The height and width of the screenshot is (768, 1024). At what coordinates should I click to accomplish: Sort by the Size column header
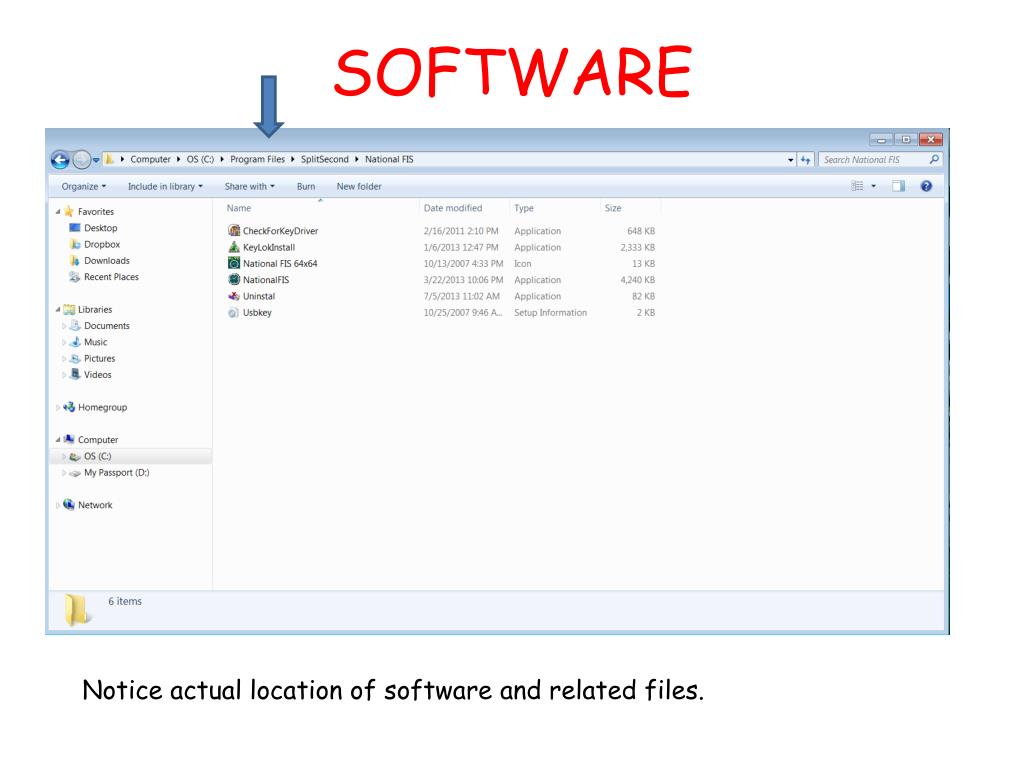point(613,208)
